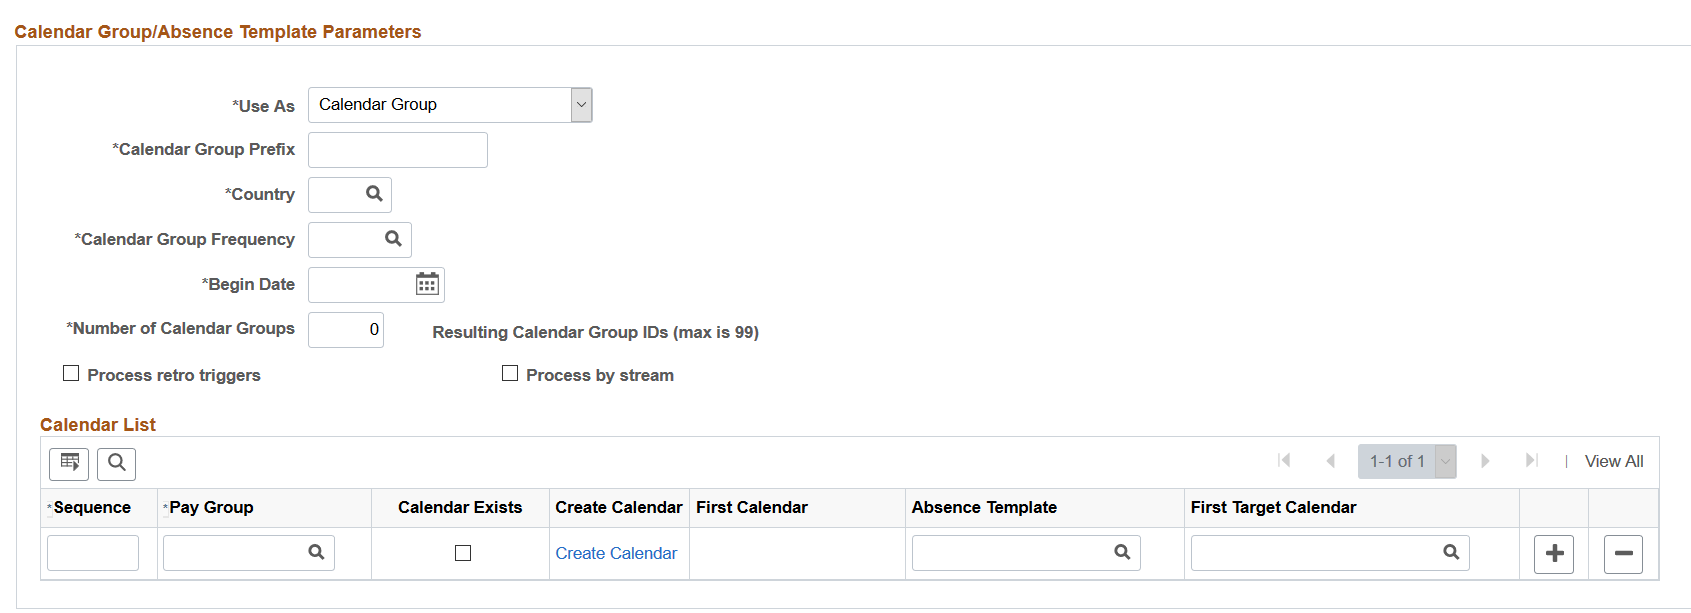This screenshot has height=613, width=1691.
Task: Open the Country lookup search icon
Action: 374,194
